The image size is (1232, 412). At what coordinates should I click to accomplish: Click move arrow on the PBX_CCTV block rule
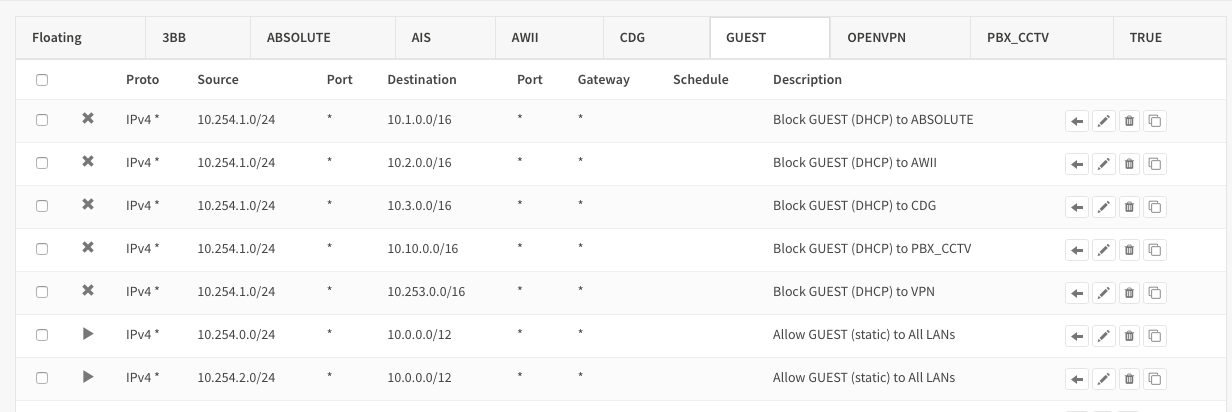click(x=1077, y=250)
